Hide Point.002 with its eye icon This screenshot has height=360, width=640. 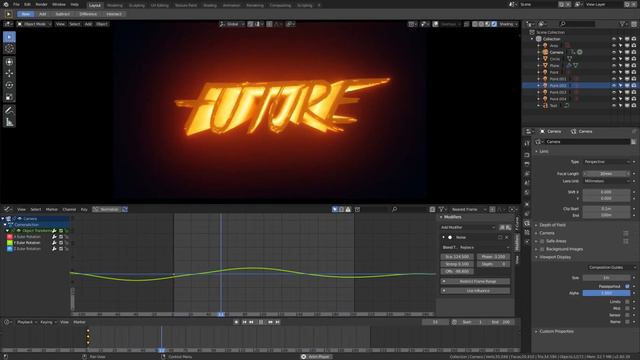coord(613,86)
